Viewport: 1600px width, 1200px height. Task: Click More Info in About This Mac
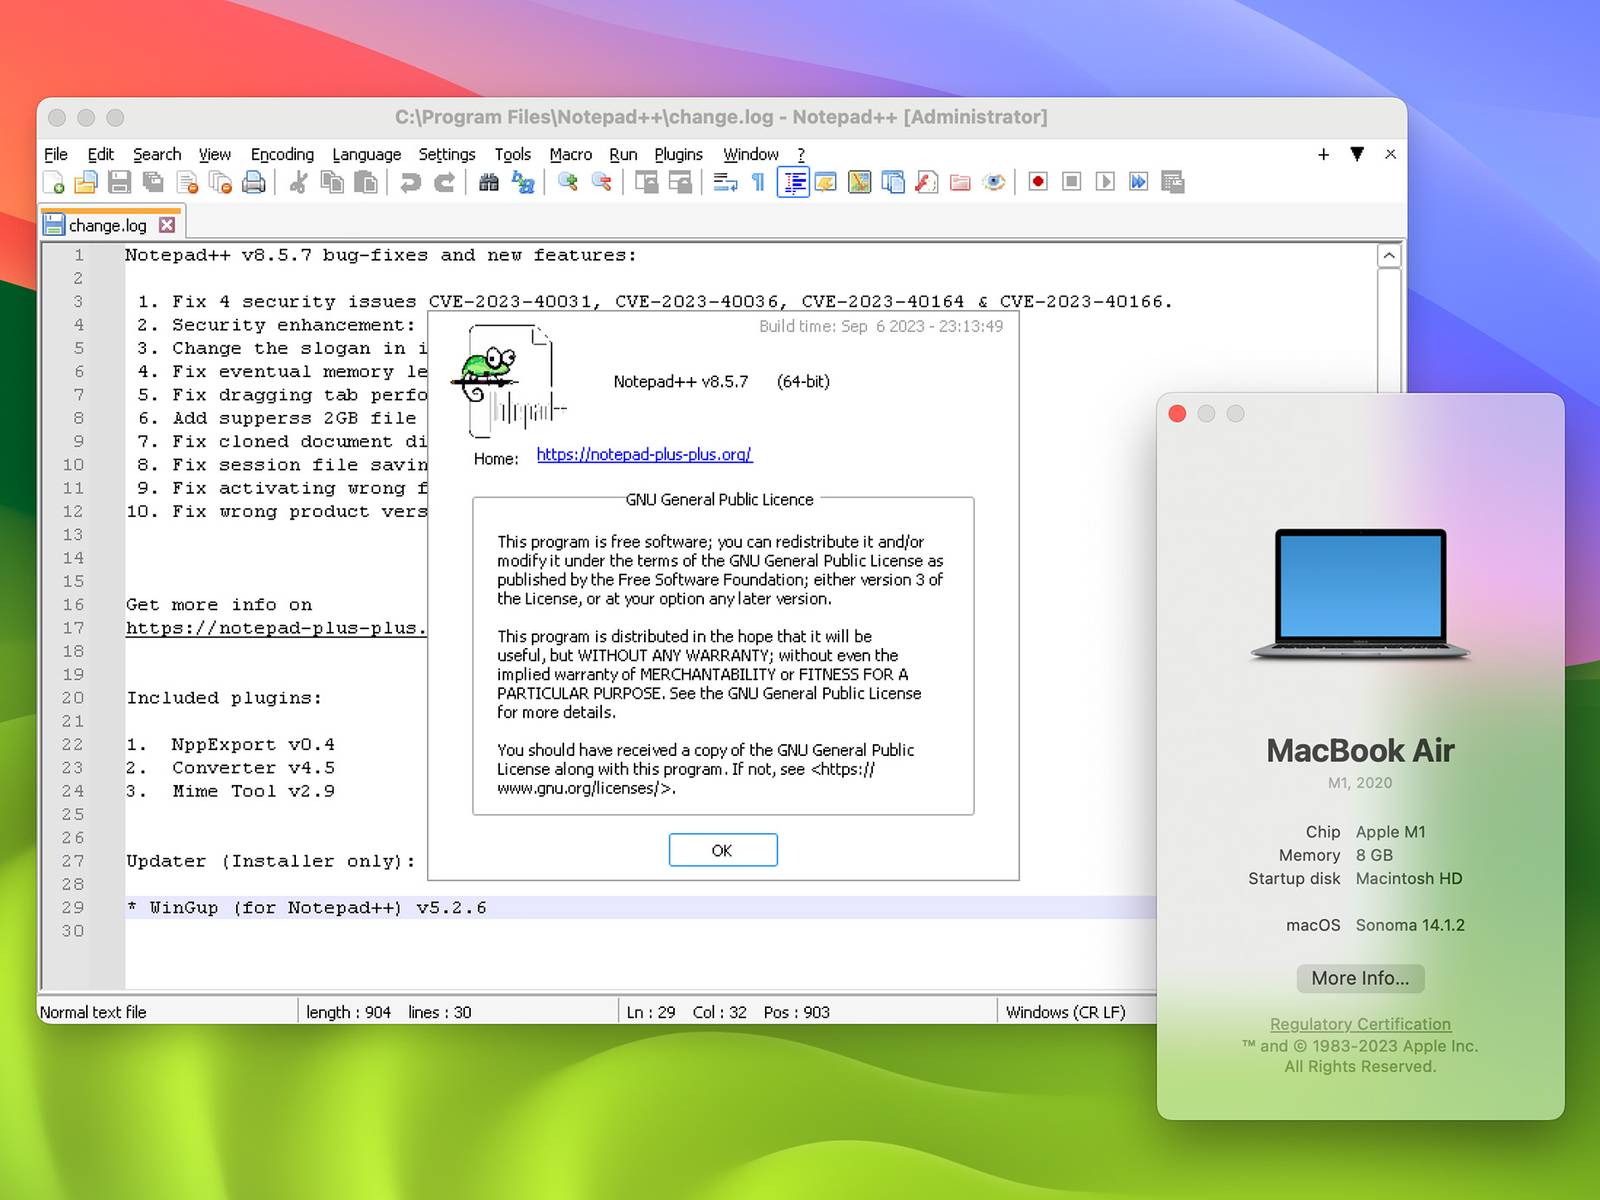click(1360, 978)
